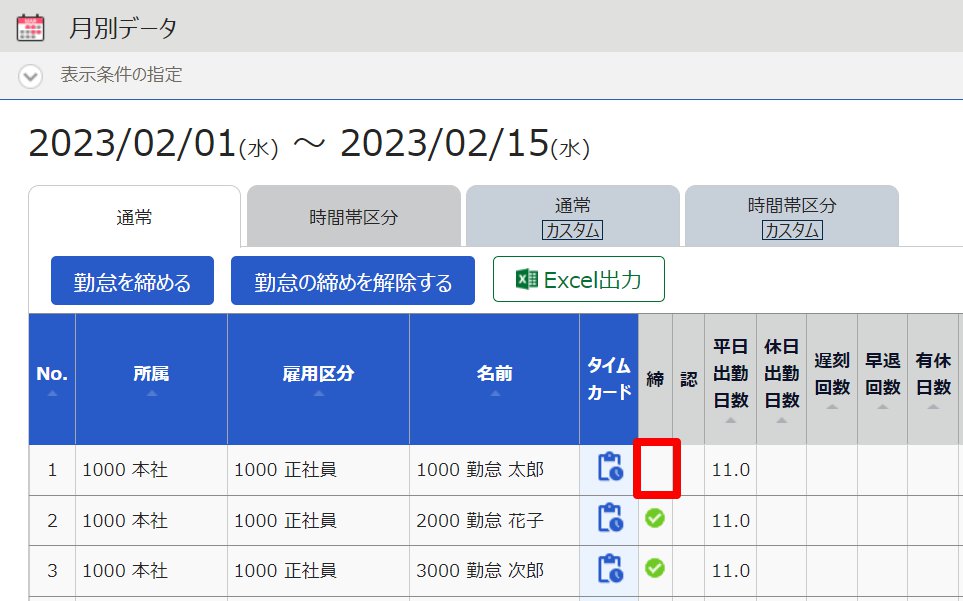
Task: Open the 表示条件の指定 section label
Action: (121, 75)
